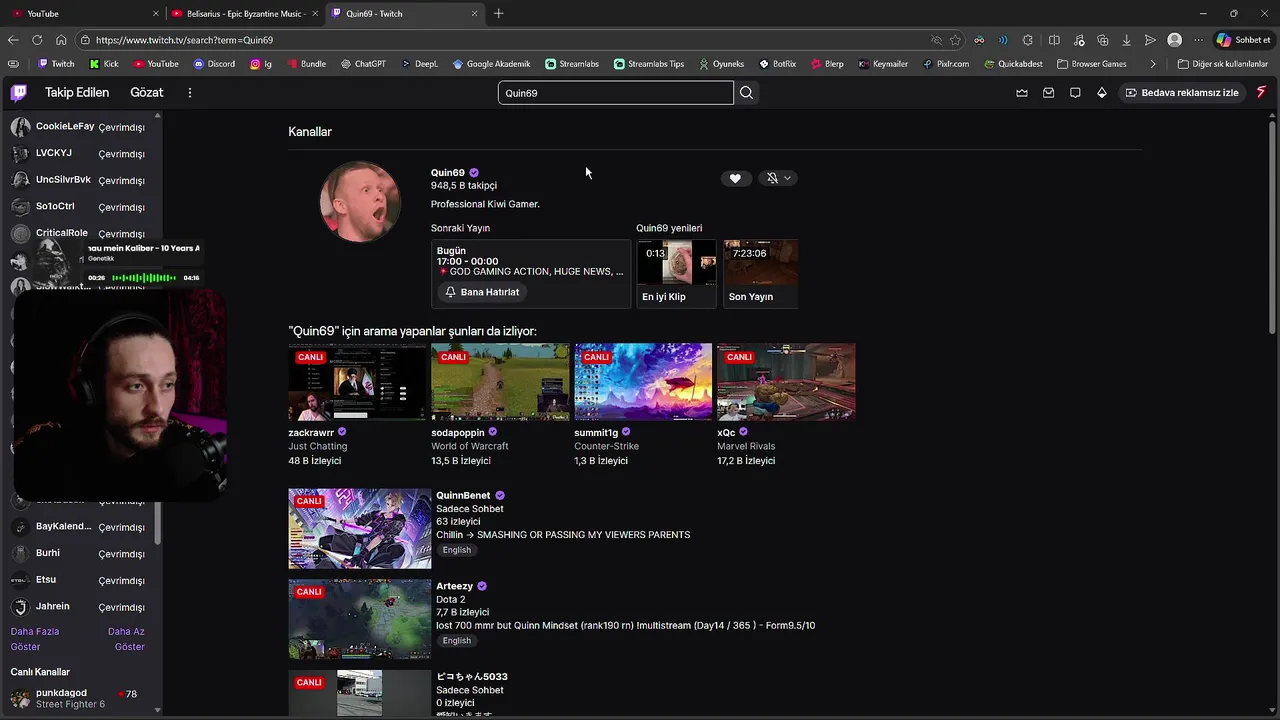Screen dimensions: 1280x720
Task: Click the browser back arrow
Action: pos(13,40)
